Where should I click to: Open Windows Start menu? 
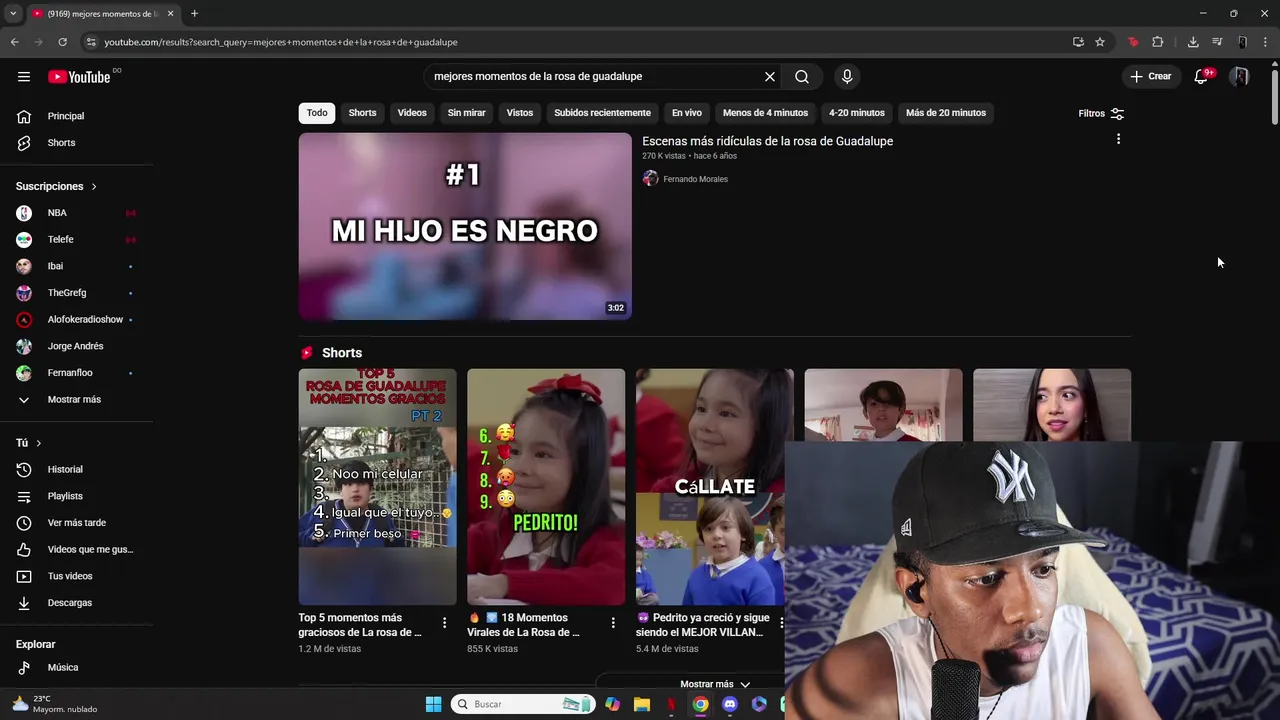click(433, 704)
